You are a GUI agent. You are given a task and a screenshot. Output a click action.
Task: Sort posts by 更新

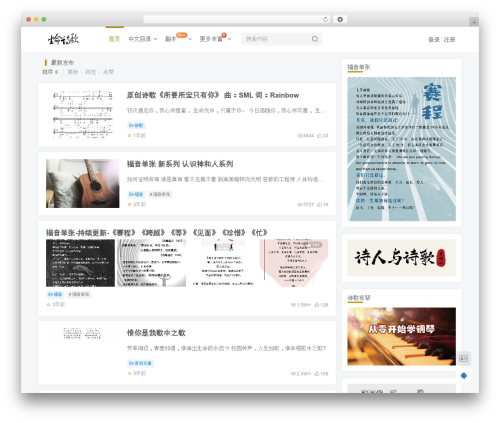tap(73, 72)
